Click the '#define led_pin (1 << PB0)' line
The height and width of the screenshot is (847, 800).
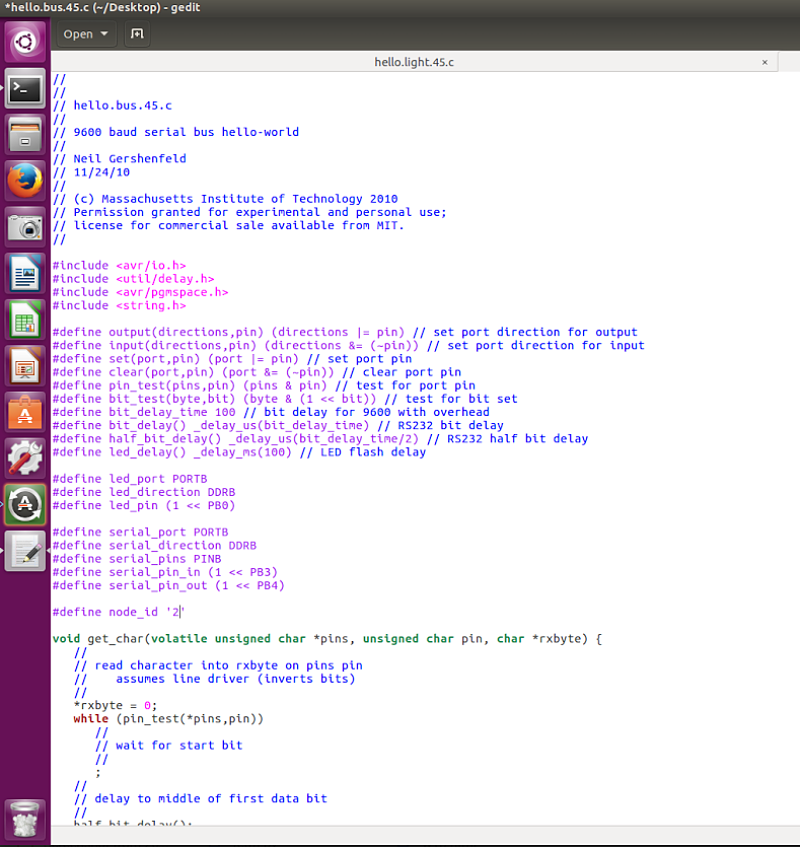tap(144, 506)
